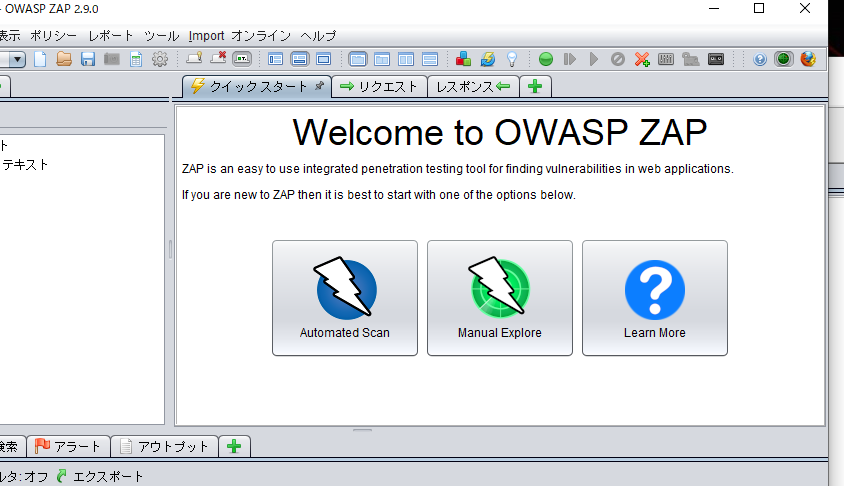This screenshot has height=486, width=844.
Task: Toggle show tab names and icons button
Action: 242,59
